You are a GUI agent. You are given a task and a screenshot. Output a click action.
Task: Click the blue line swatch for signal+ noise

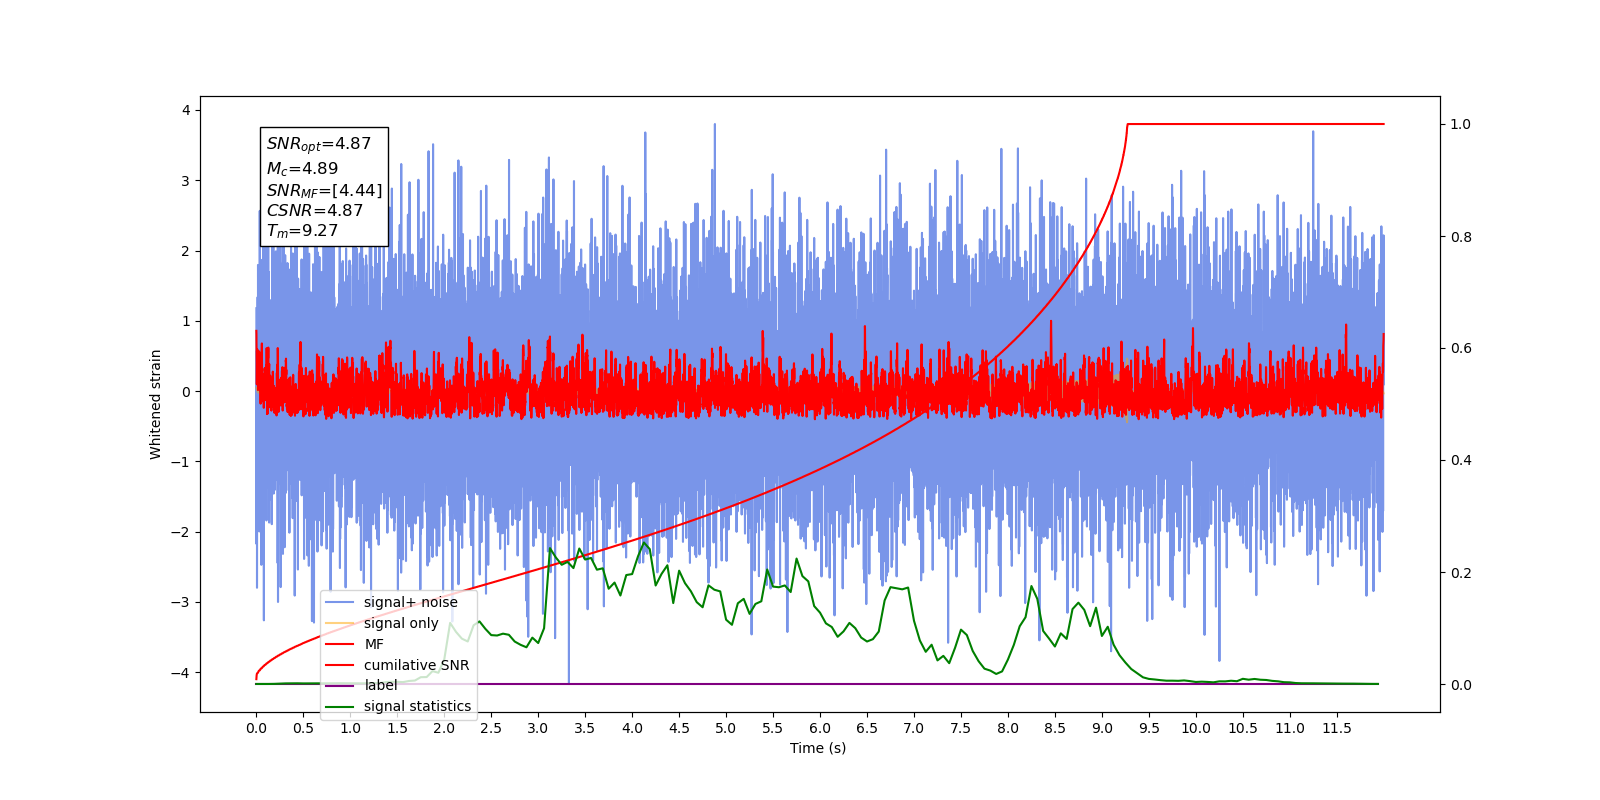tap(340, 602)
